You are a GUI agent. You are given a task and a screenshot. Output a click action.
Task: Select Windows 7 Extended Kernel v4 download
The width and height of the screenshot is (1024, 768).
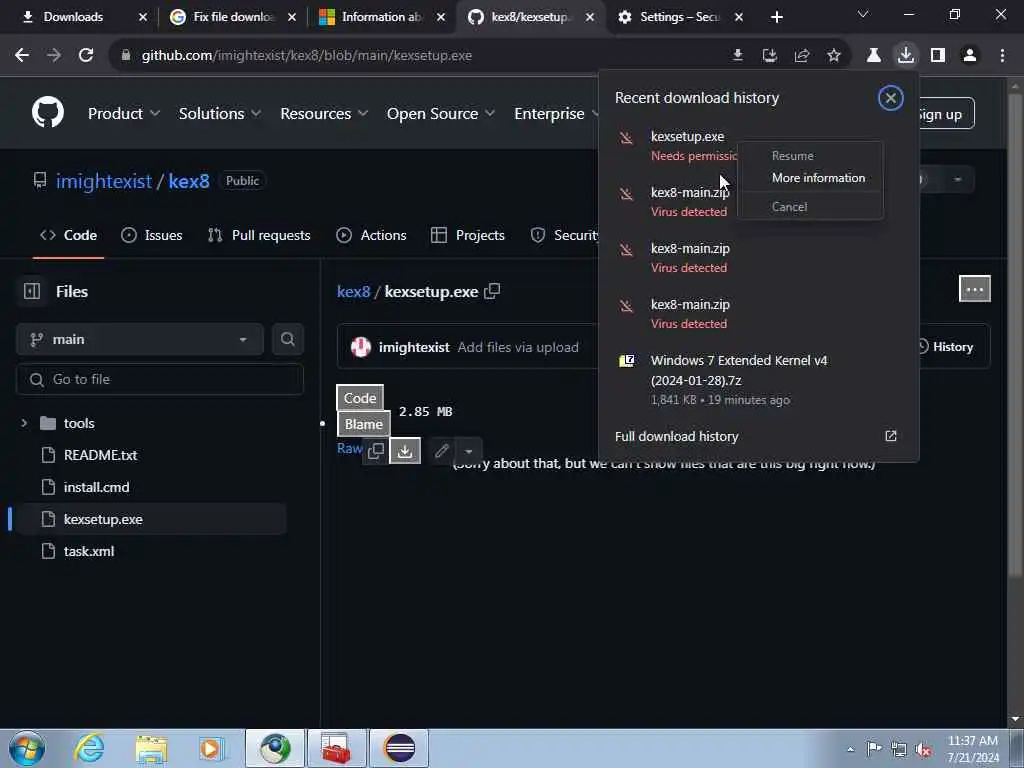click(x=758, y=379)
